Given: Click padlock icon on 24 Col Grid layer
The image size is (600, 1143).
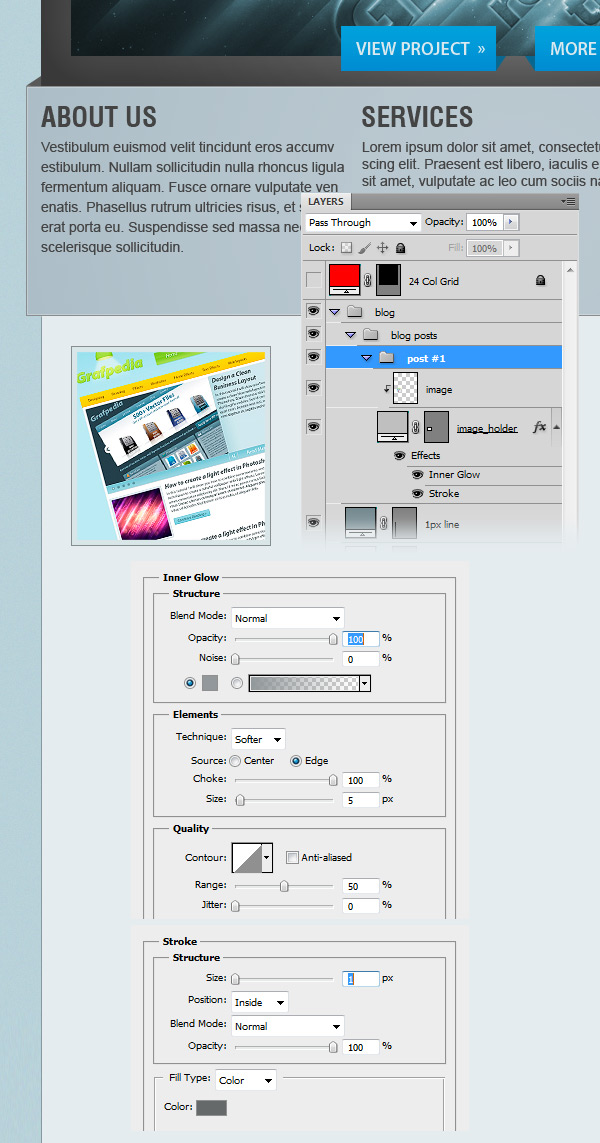Looking at the screenshot, I should [x=540, y=281].
